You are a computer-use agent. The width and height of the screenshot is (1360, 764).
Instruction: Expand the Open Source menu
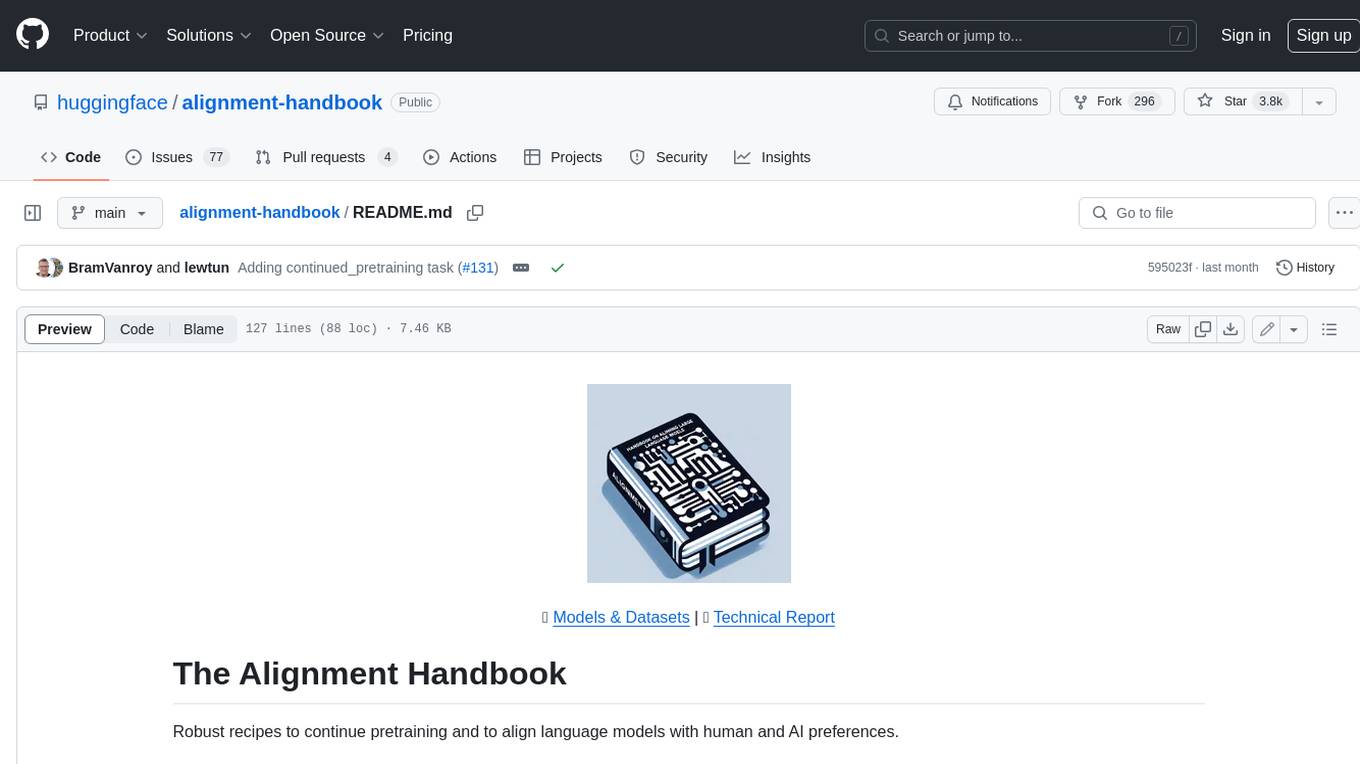327,35
